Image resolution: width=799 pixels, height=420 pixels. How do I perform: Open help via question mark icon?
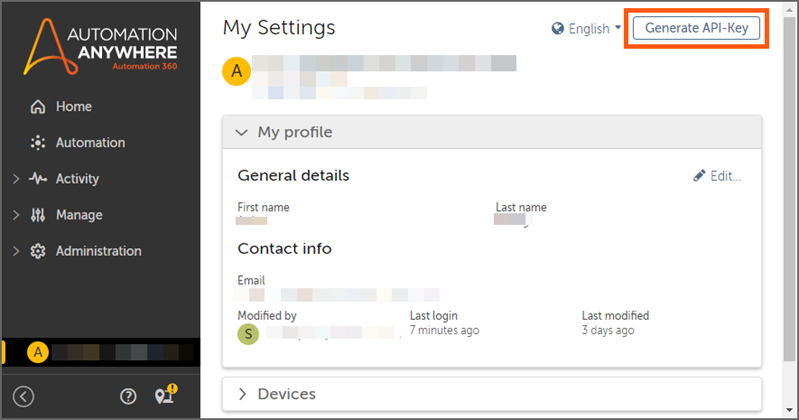[128, 396]
